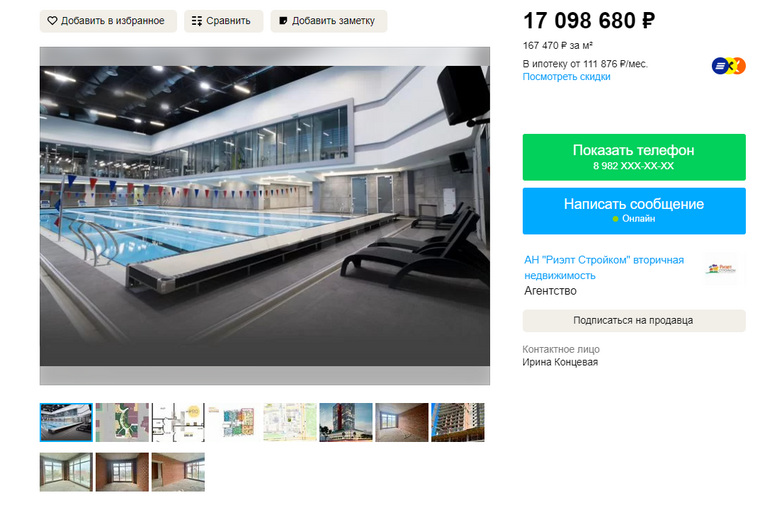Select the swimming pool thumbnail
The width and height of the screenshot is (760, 505).
[x=66, y=422]
